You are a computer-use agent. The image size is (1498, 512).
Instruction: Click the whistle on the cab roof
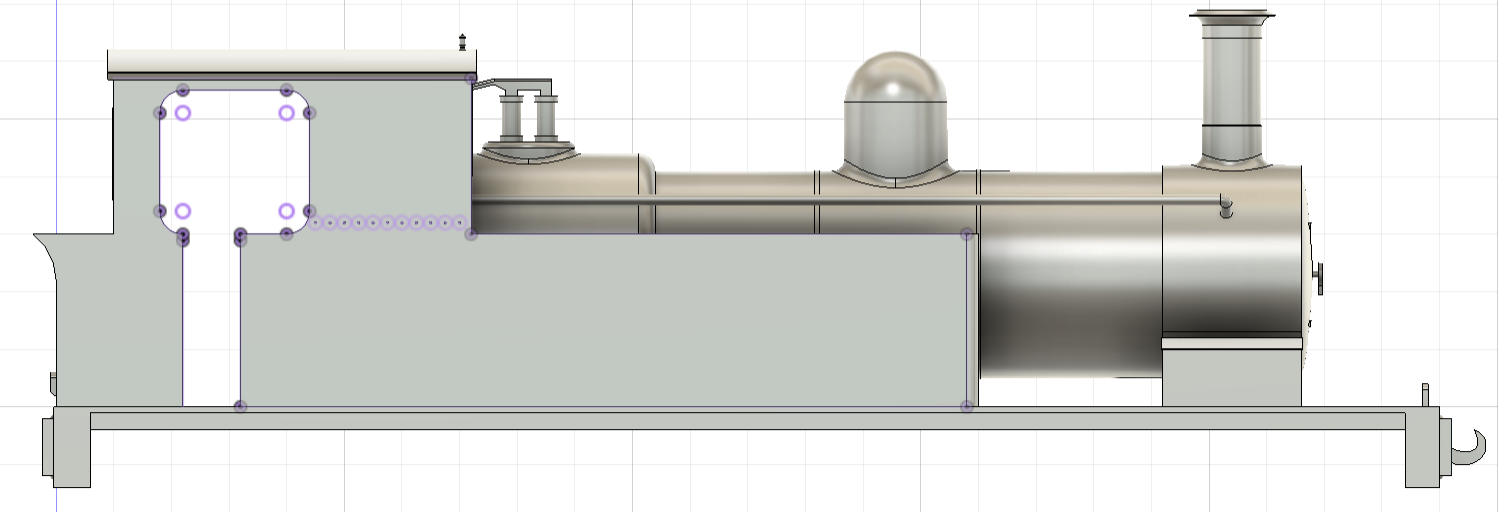pos(461,42)
